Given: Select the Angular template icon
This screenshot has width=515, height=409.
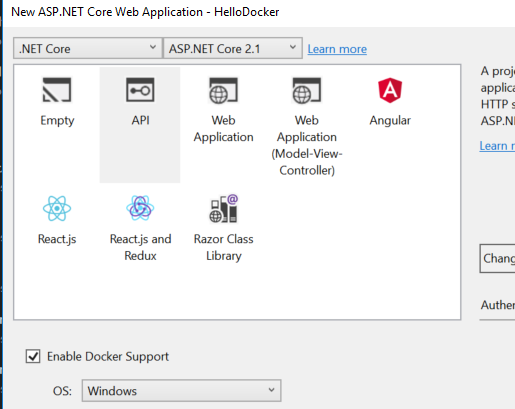Looking at the screenshot, I should click(390, 90).
